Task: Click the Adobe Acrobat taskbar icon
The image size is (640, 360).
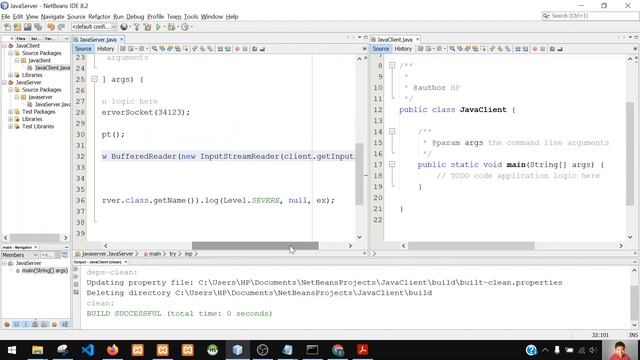Action: 362,350
